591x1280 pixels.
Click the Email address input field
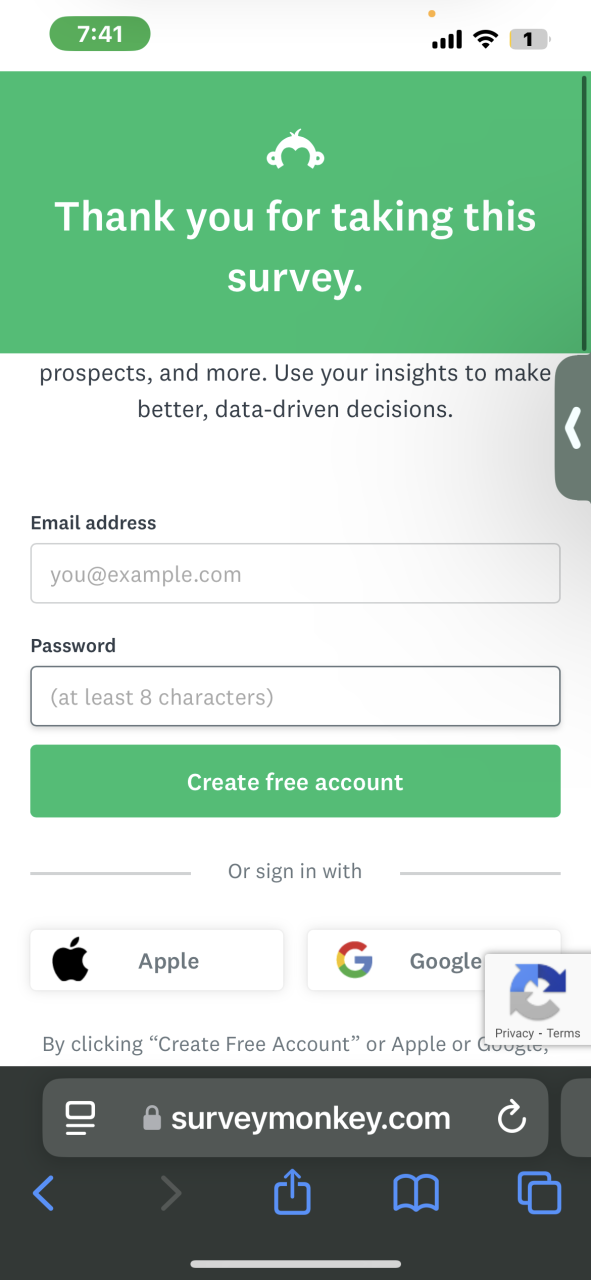click(295, 573)
